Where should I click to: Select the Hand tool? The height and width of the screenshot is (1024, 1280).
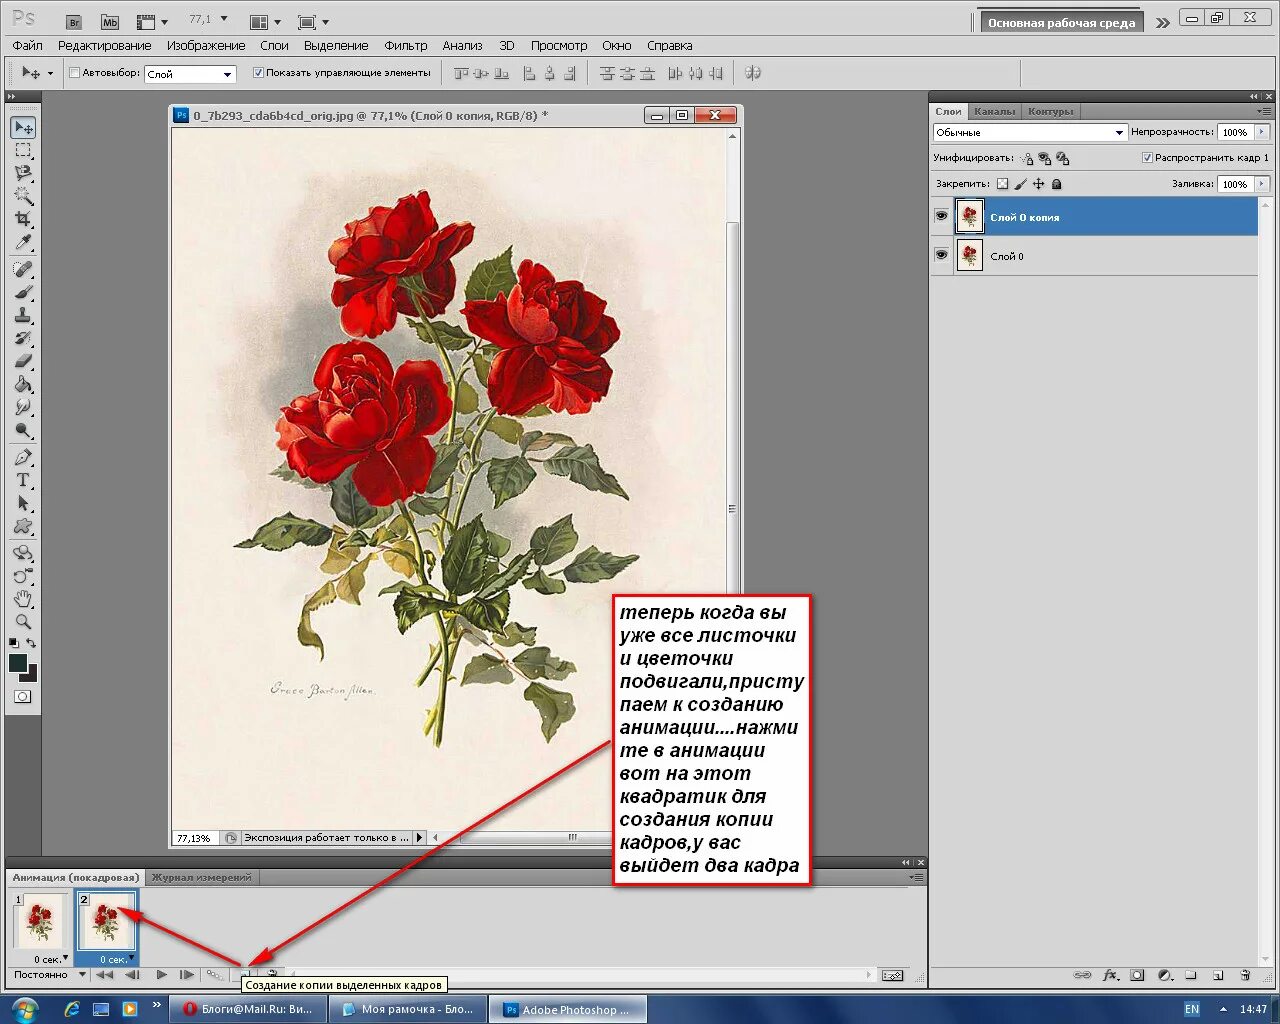pos(23,599)
